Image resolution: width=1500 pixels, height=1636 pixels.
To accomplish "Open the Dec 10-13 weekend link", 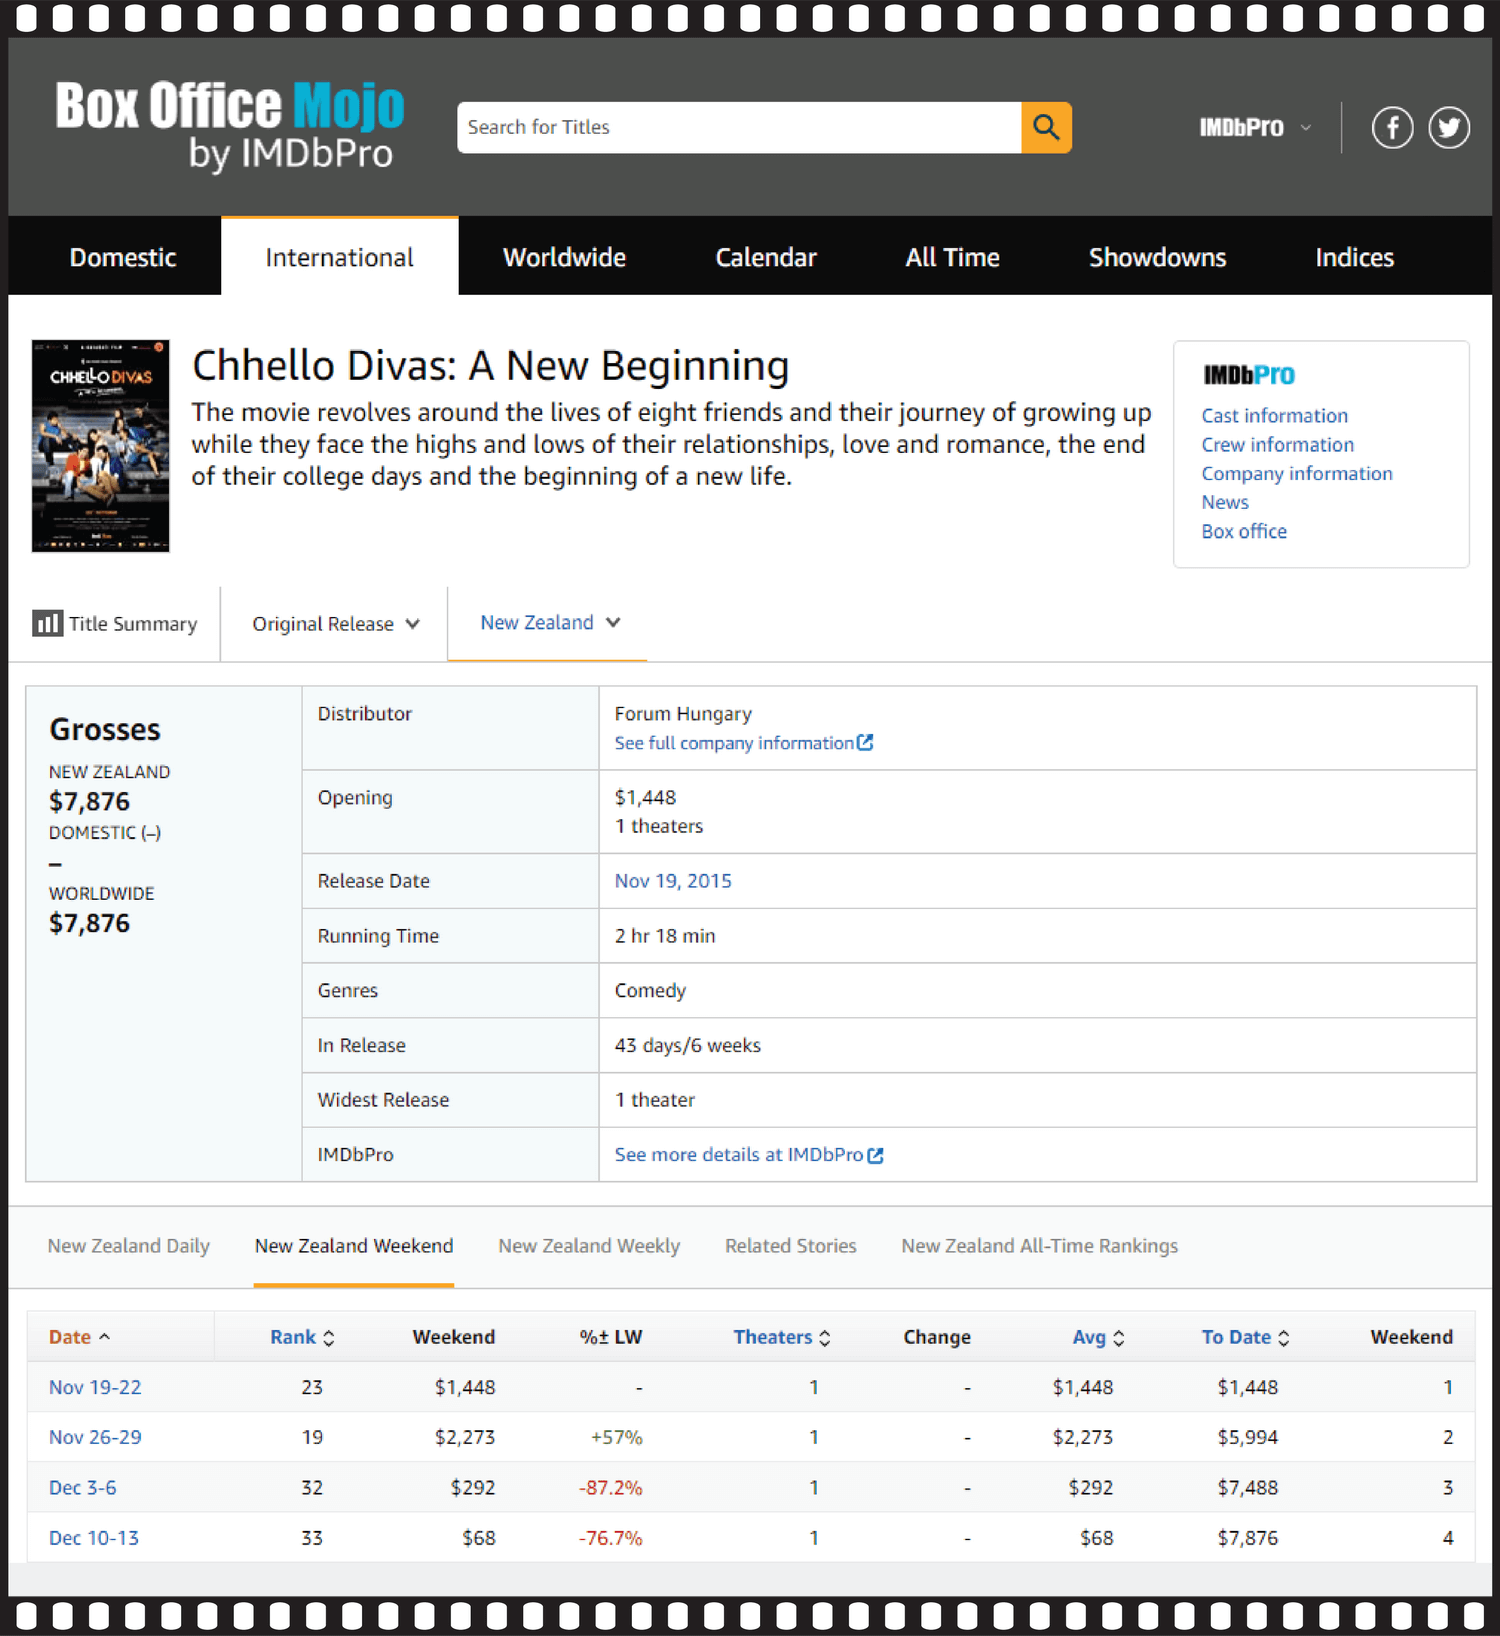I will (94, 1538).
